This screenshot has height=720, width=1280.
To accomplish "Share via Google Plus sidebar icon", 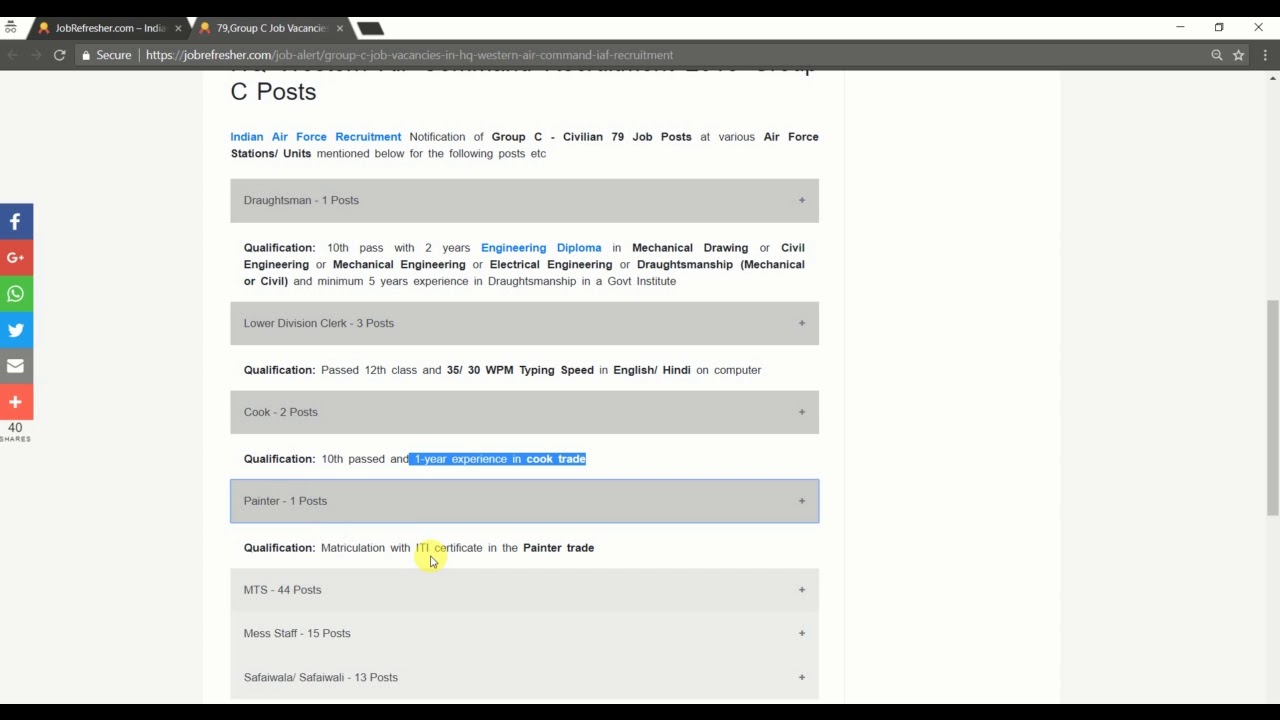I will pyautogui.click(x=16, y=257).
